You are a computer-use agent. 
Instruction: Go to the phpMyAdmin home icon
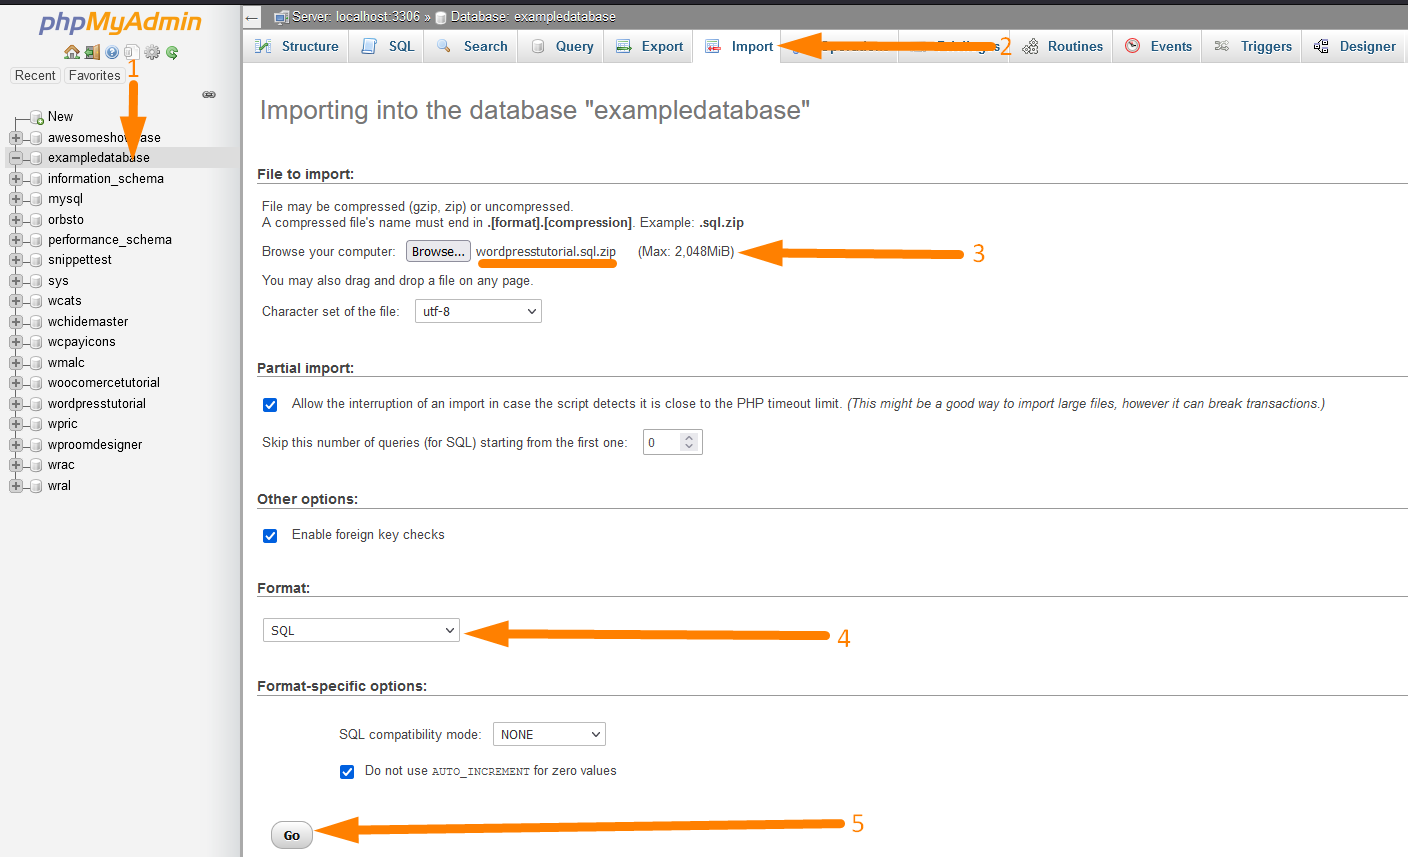pos(72,52)
